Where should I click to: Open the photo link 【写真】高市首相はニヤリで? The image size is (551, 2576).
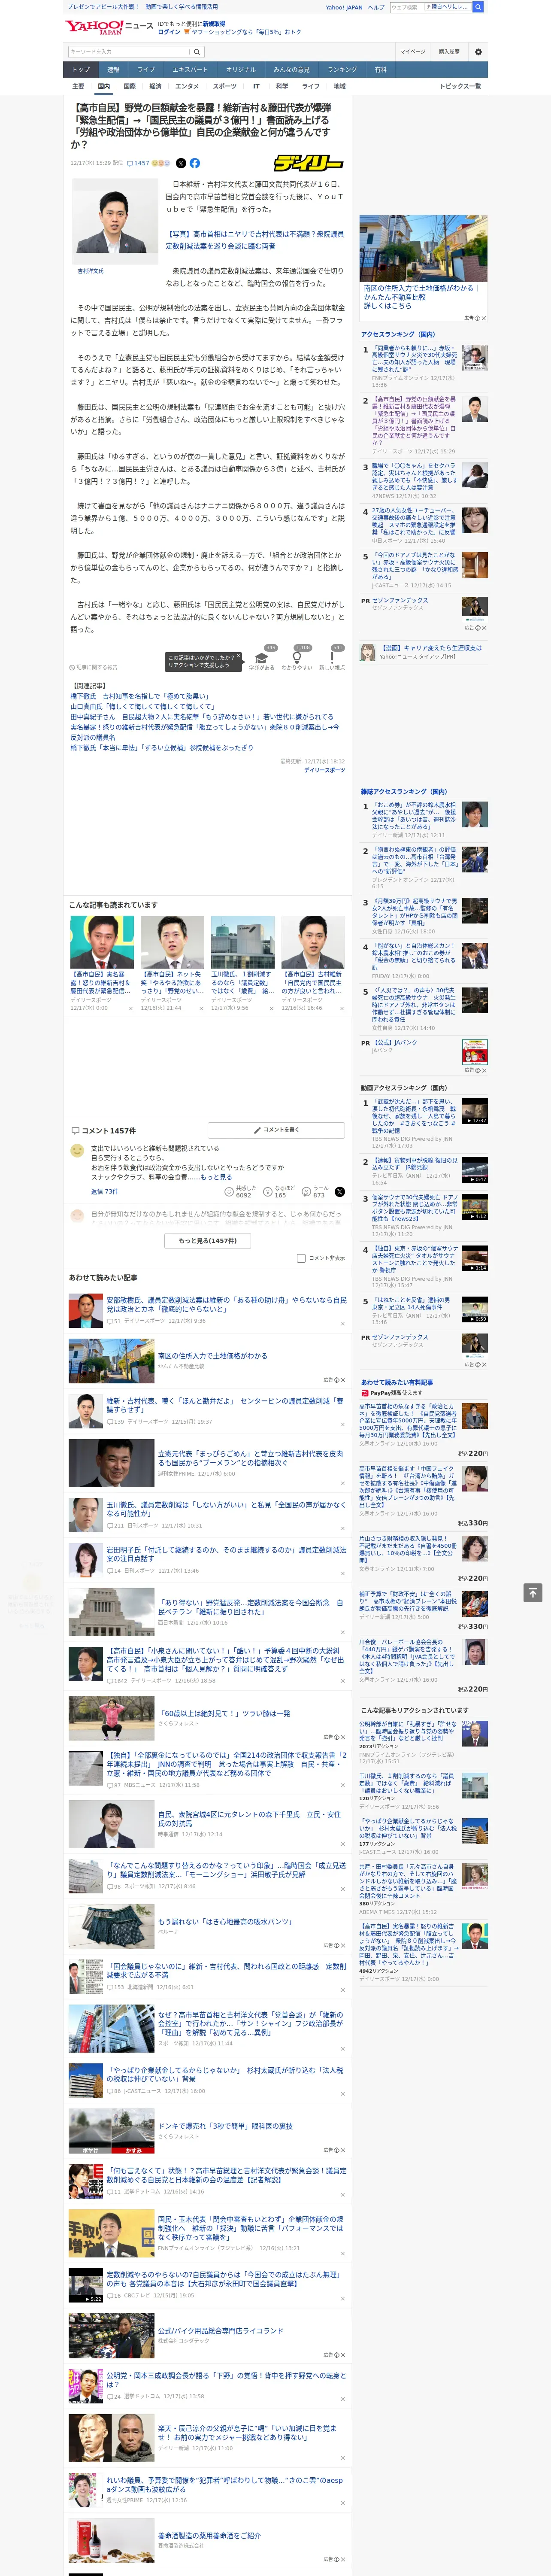point(254,240)
